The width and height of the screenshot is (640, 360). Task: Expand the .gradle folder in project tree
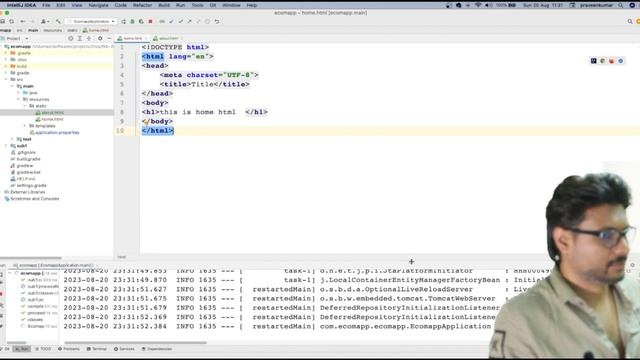coord(6,53)
